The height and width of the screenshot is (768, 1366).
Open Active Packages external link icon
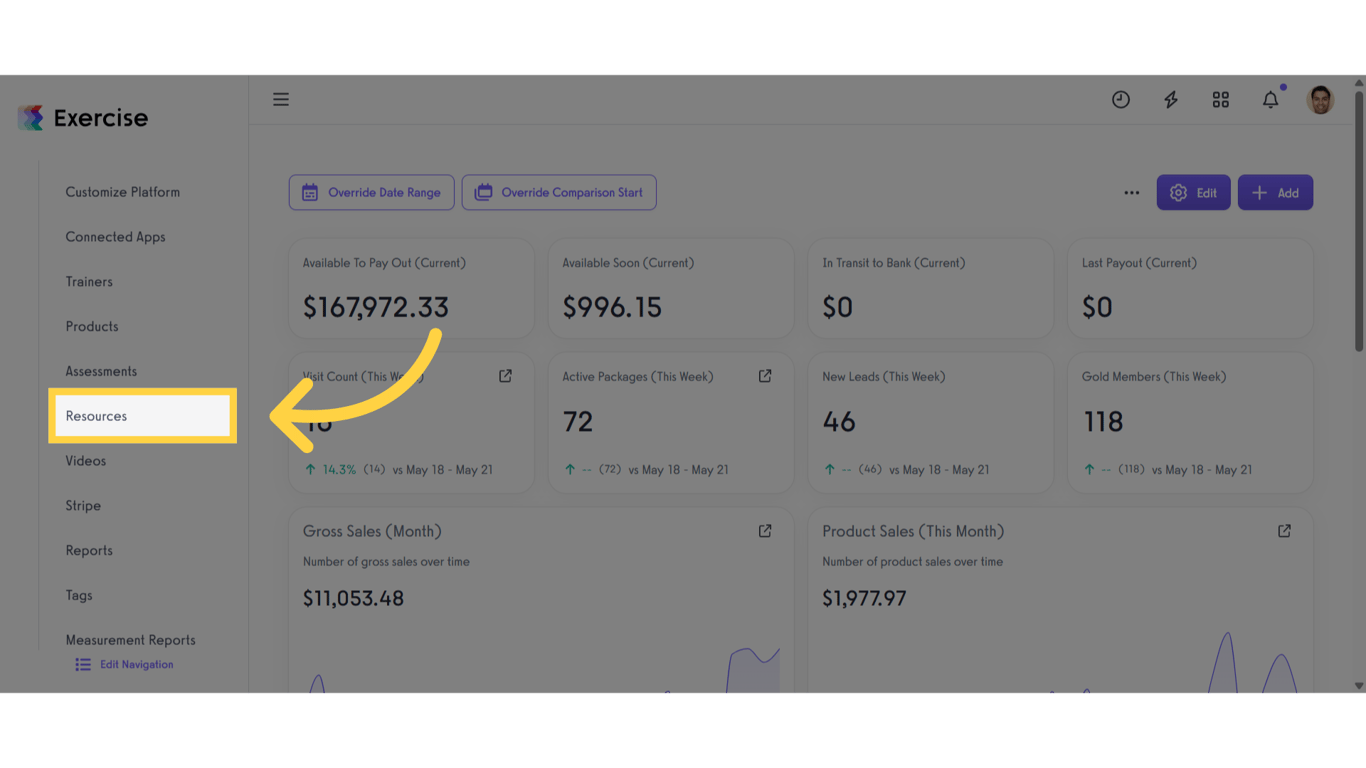(x=765, y=376)
